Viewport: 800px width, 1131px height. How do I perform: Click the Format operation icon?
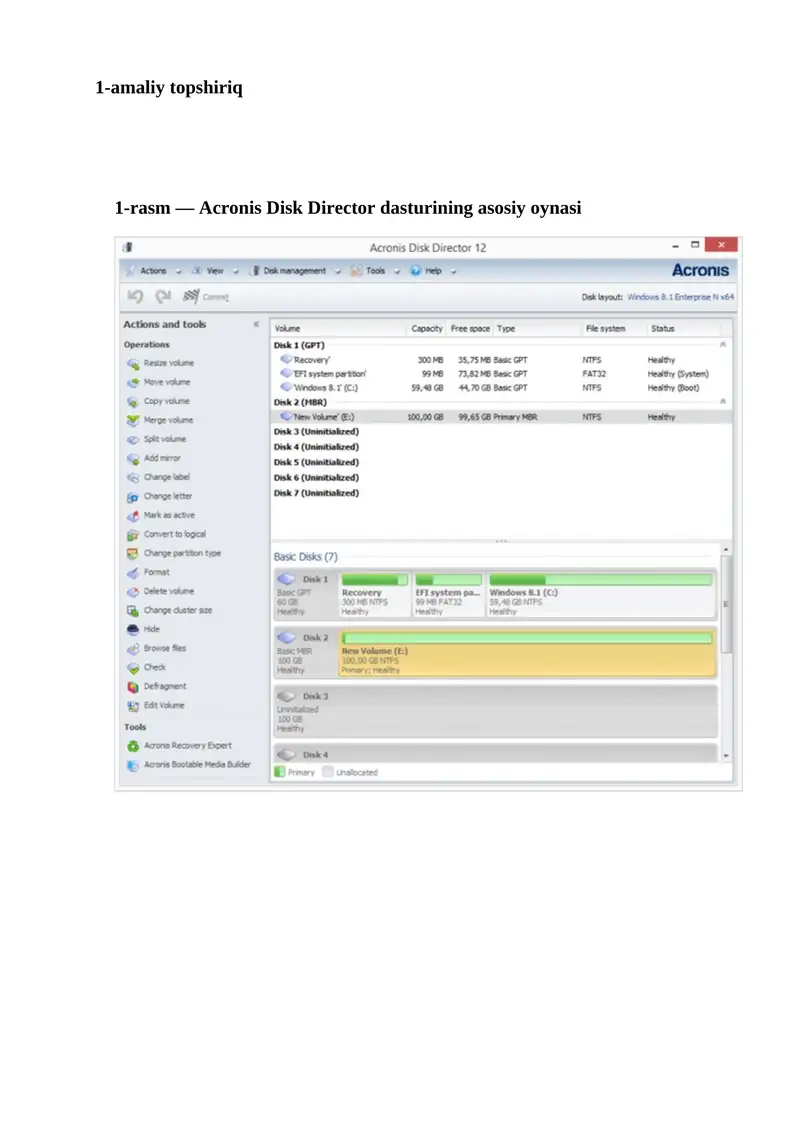point(133,573)
